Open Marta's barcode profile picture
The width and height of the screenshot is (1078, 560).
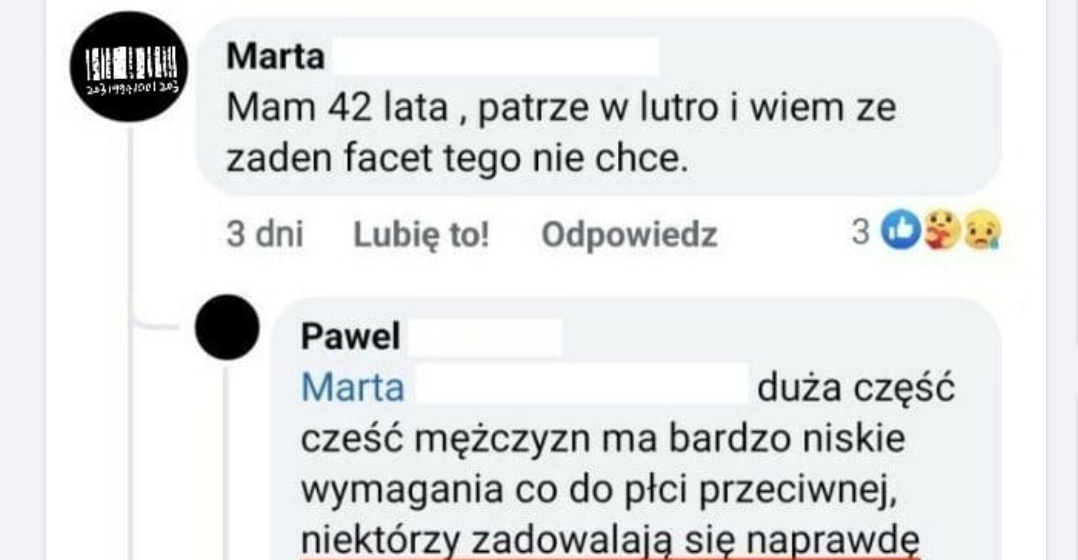(x=129, y=67)
